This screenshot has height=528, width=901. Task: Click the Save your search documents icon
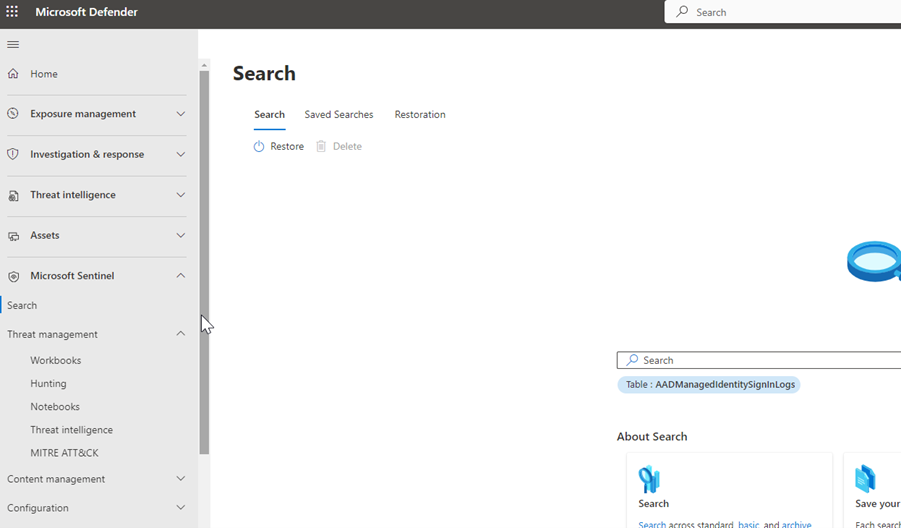[865, 479]
